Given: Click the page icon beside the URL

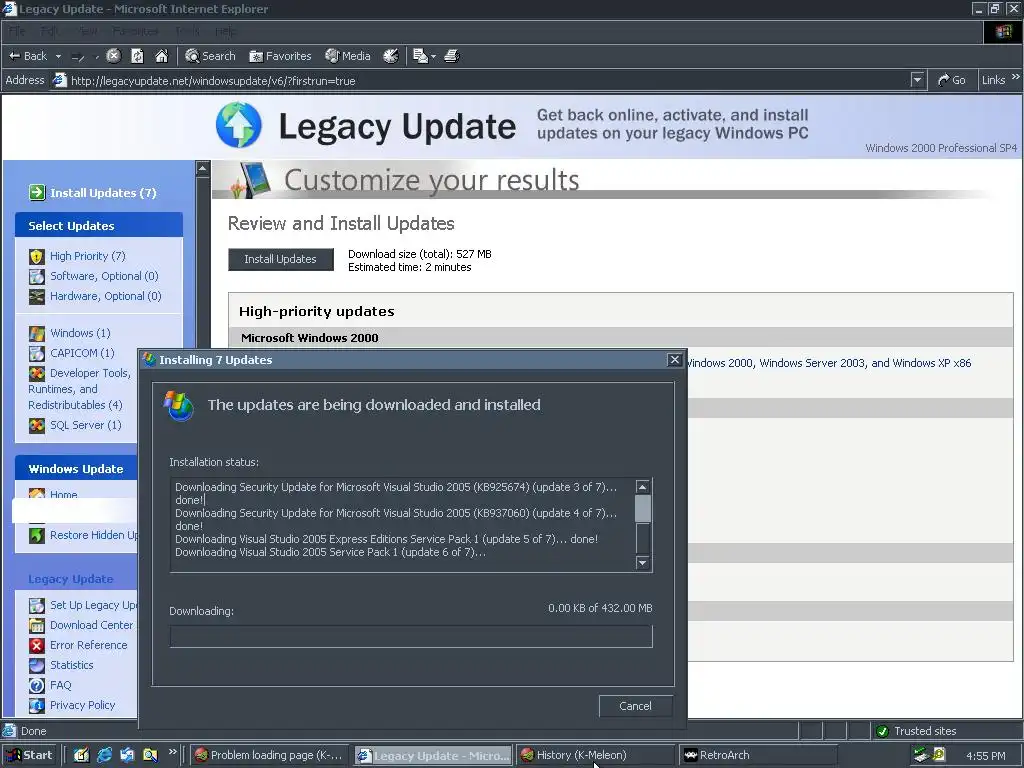Looking at the screenshot, I should coord(59,80).
